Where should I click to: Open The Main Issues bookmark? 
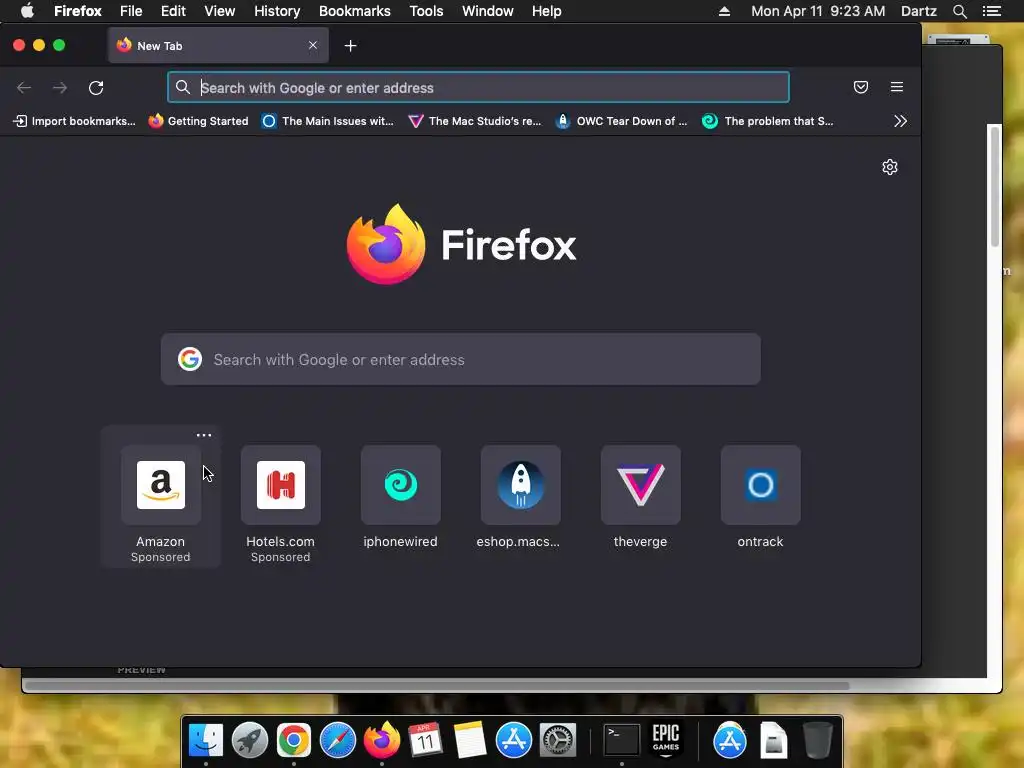click(328, 121)
